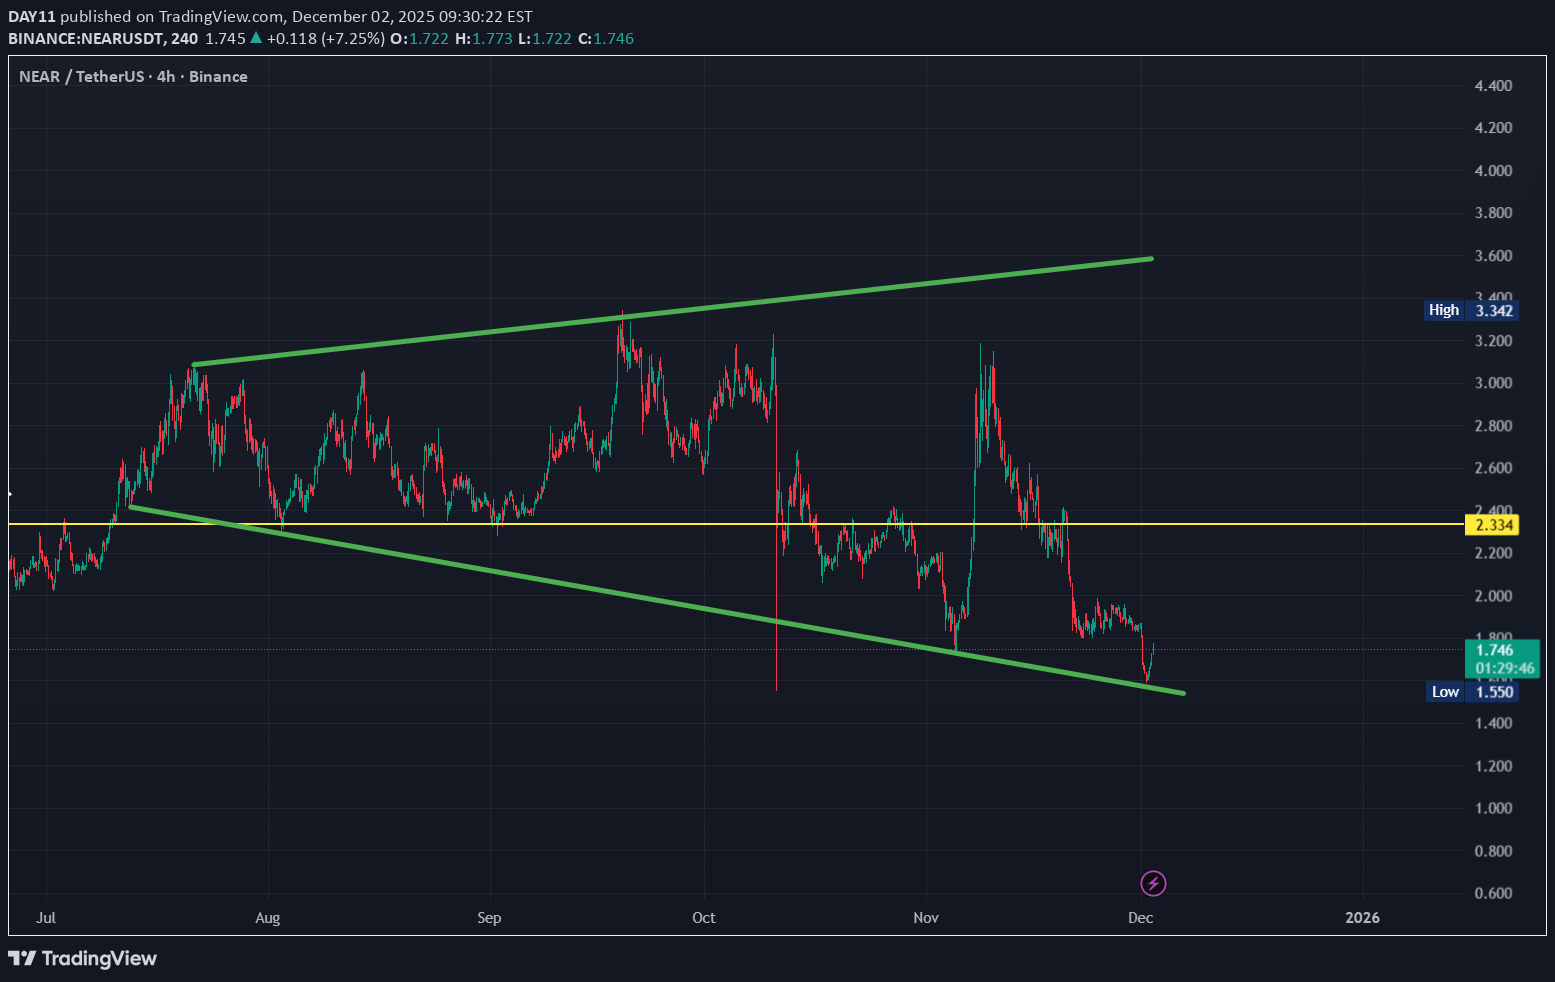Select the yellow 2.334 price label

click(1494, 525)
